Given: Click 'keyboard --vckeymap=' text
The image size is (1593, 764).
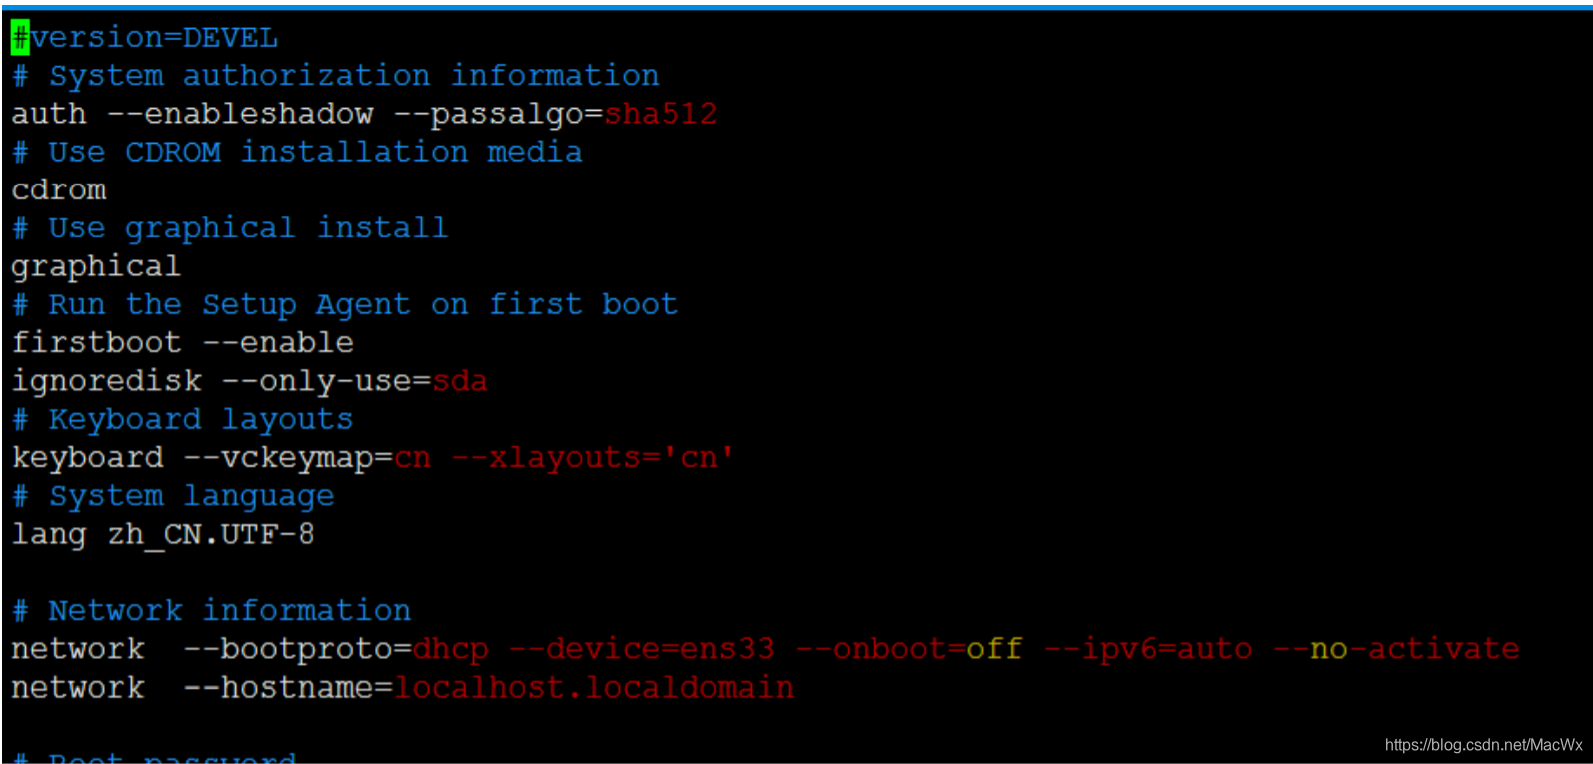Looking at the screenshot, I should [x=202, y=458].
